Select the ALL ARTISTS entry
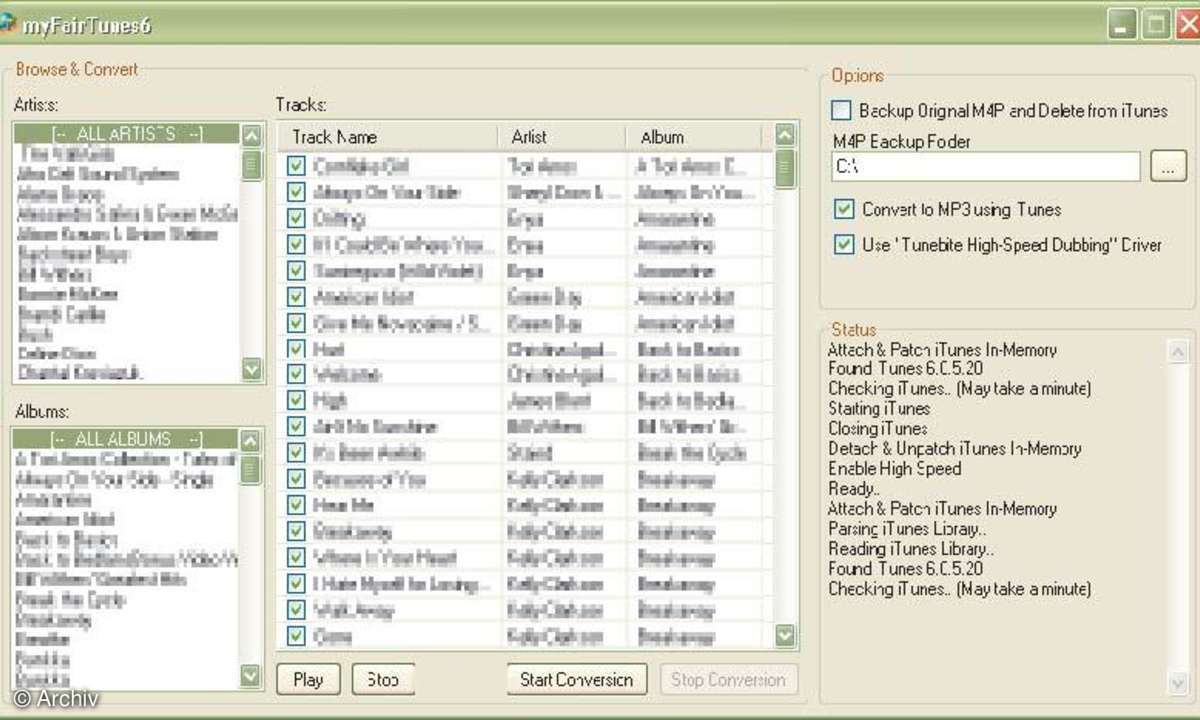The height and width of the screenshot is (720, 1200). [127, 134]
